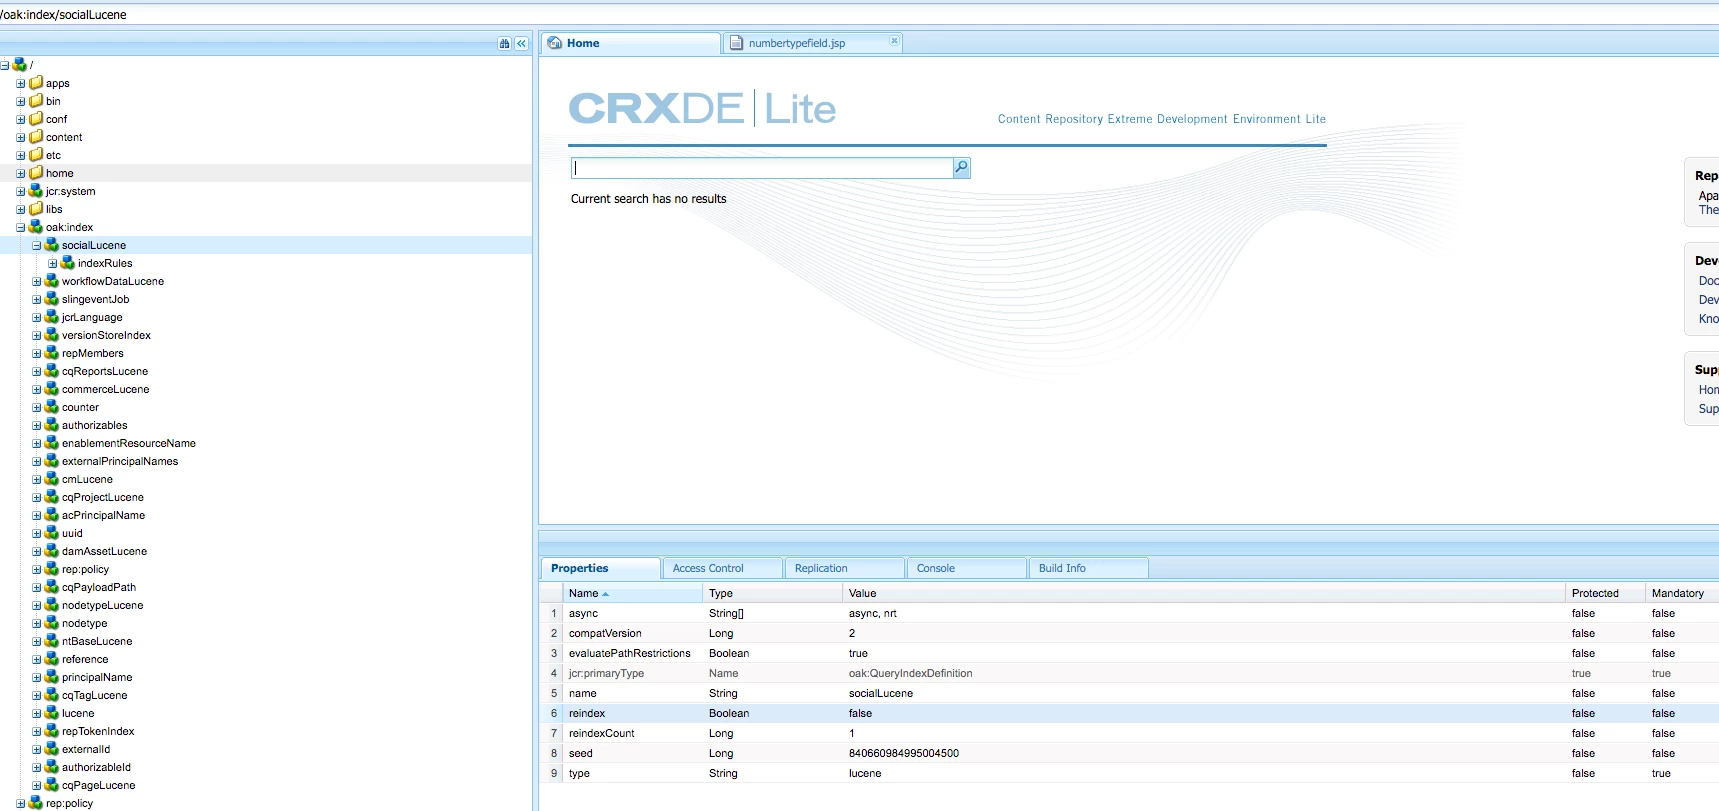Click the socialLucene node icon
Image resolution: width=1719 pixels, height=811 pixels.
click(x=52, y=245)
